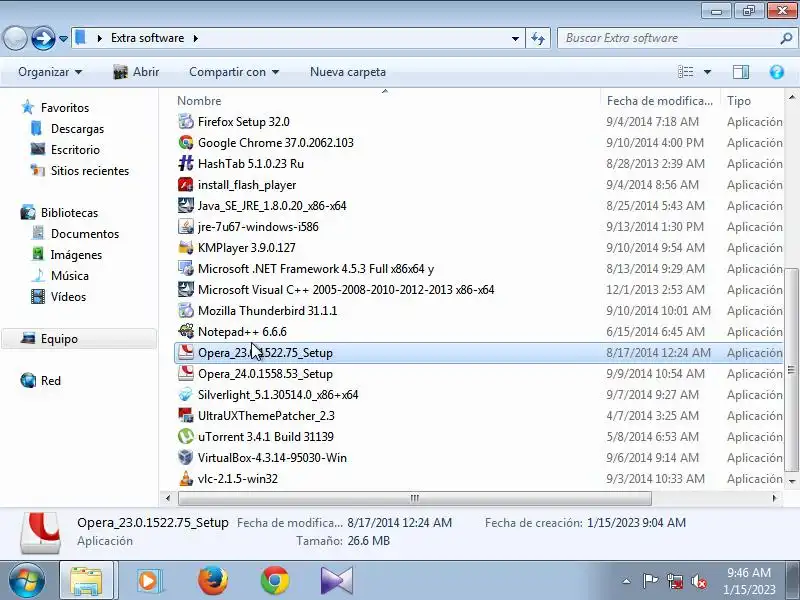Click the Java_SE_JRE_1.8.0.20_x86-x64 icon
This screenshot has height=600, width=800.
pyautogui.click(x=186, y=206)
